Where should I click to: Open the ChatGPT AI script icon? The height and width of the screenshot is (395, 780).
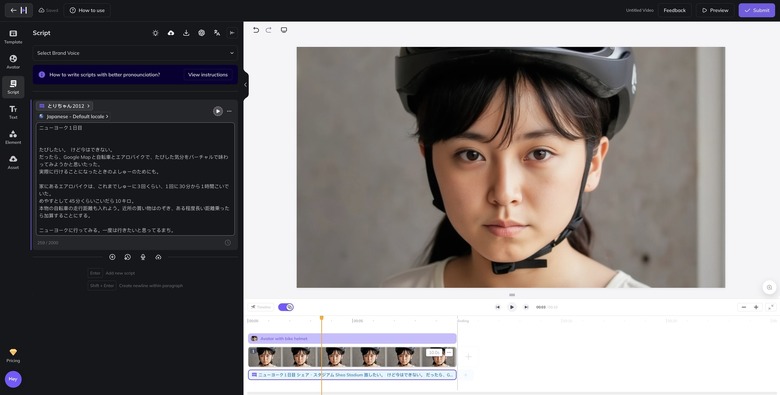[x=201, y=33]
